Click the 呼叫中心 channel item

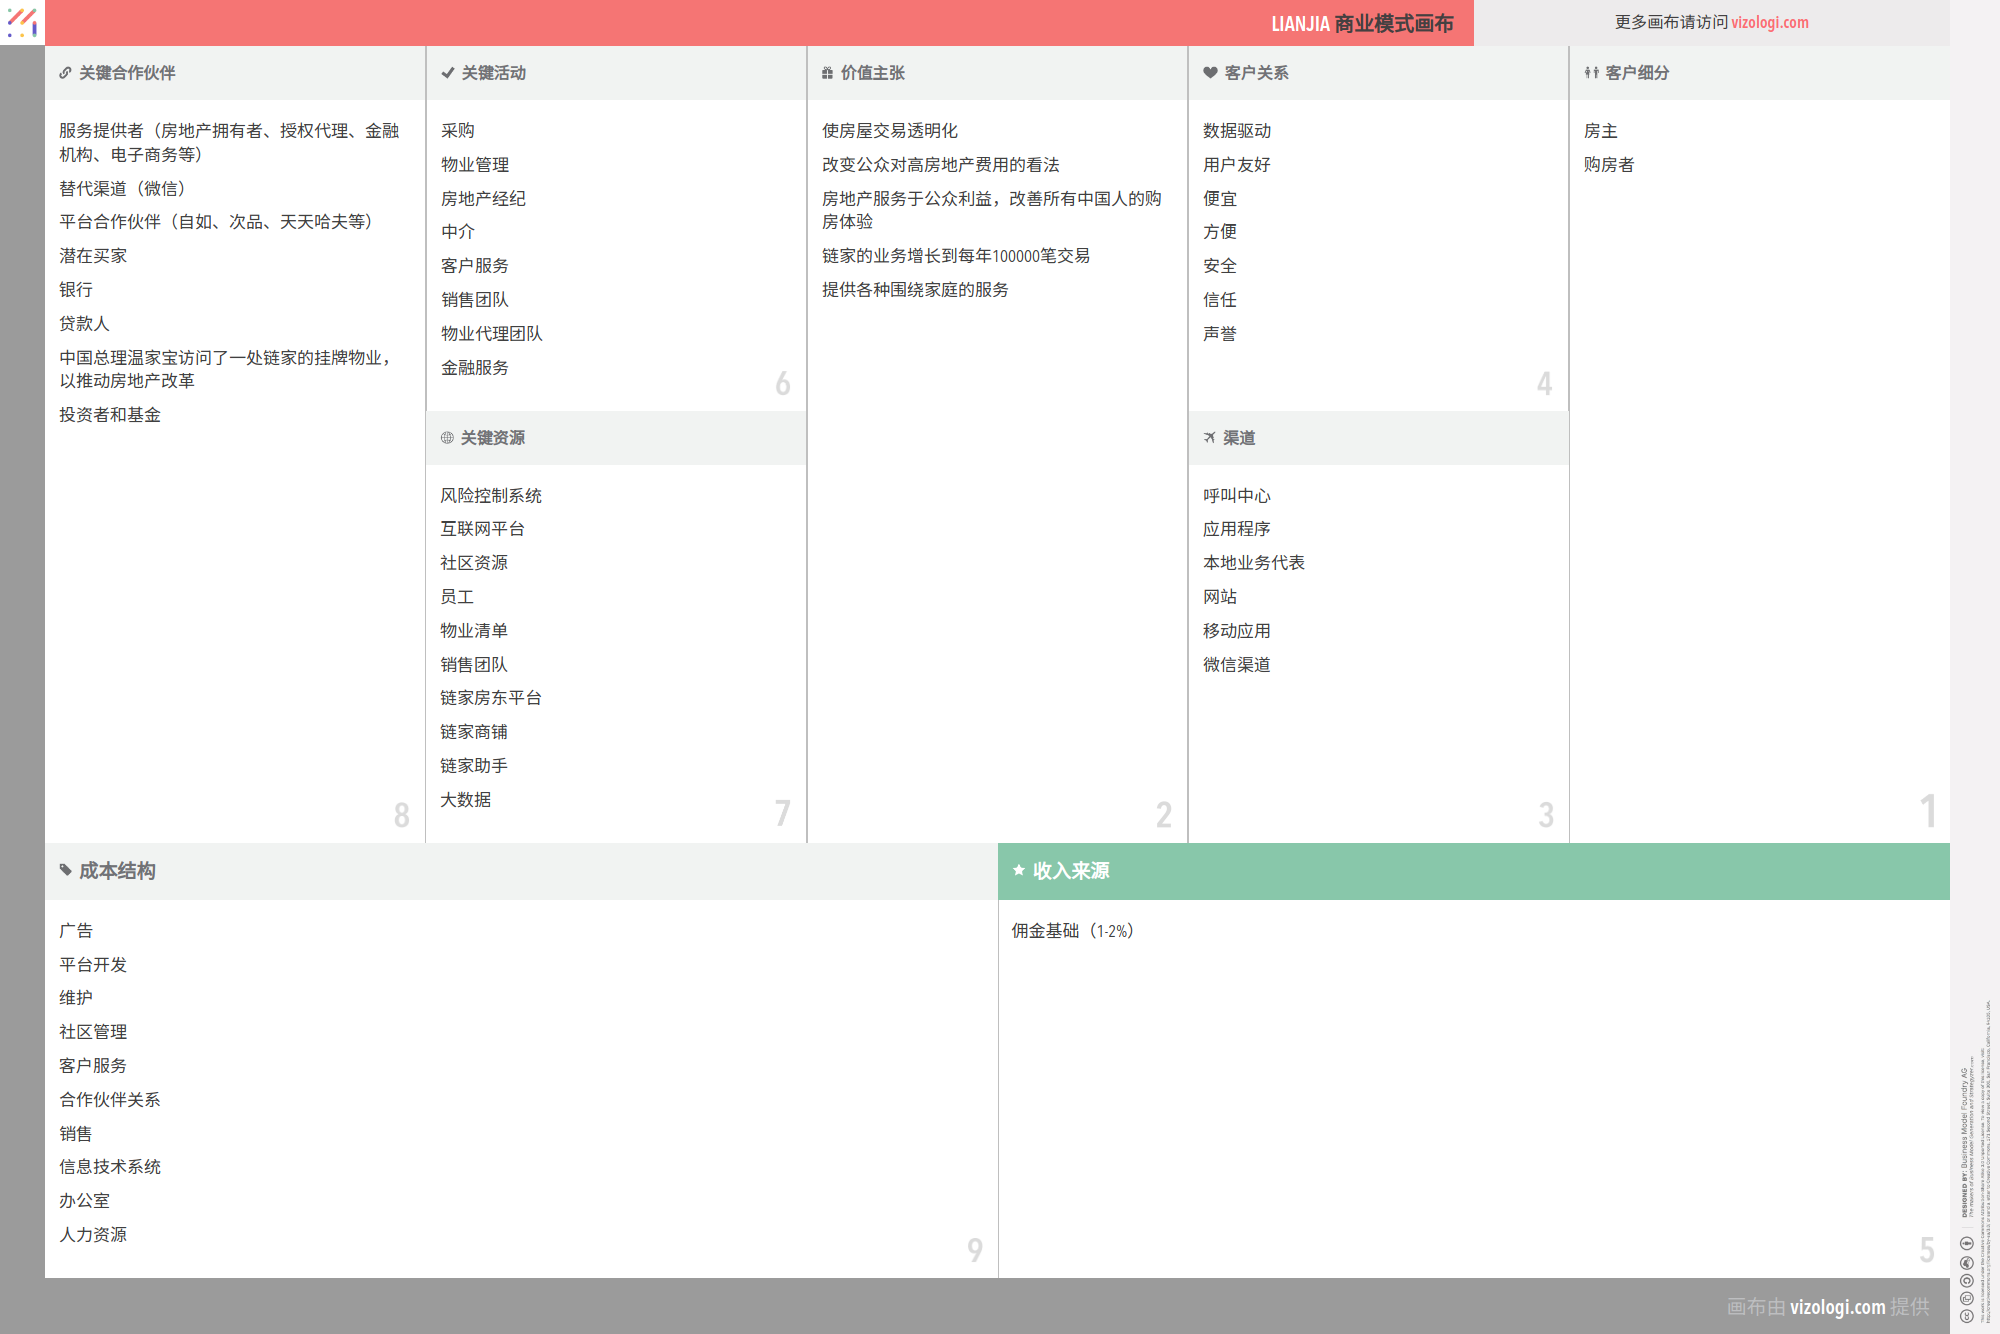[1236, 496]
